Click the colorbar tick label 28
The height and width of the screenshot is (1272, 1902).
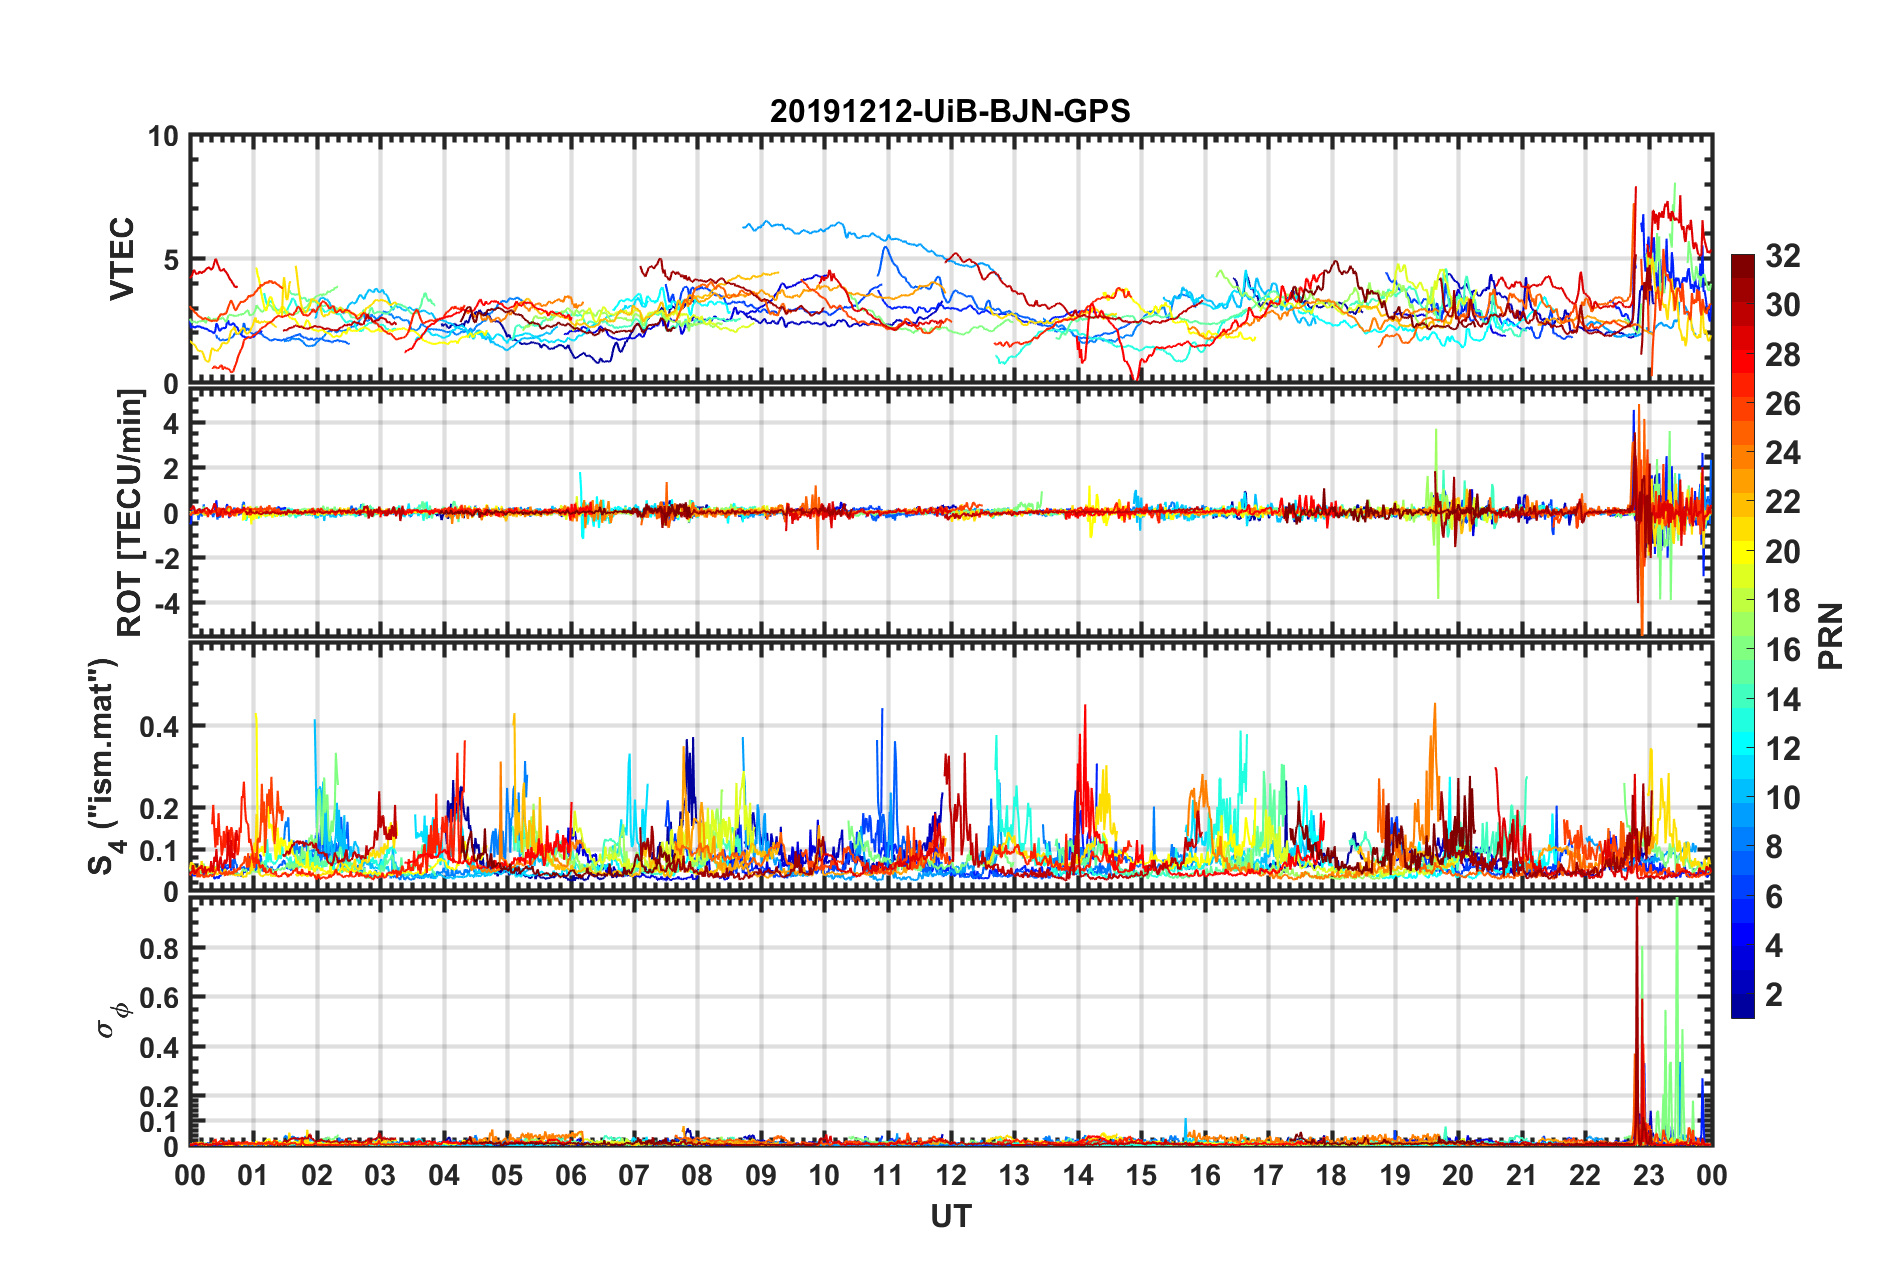pyautogui.click(x=1782, y=355)
